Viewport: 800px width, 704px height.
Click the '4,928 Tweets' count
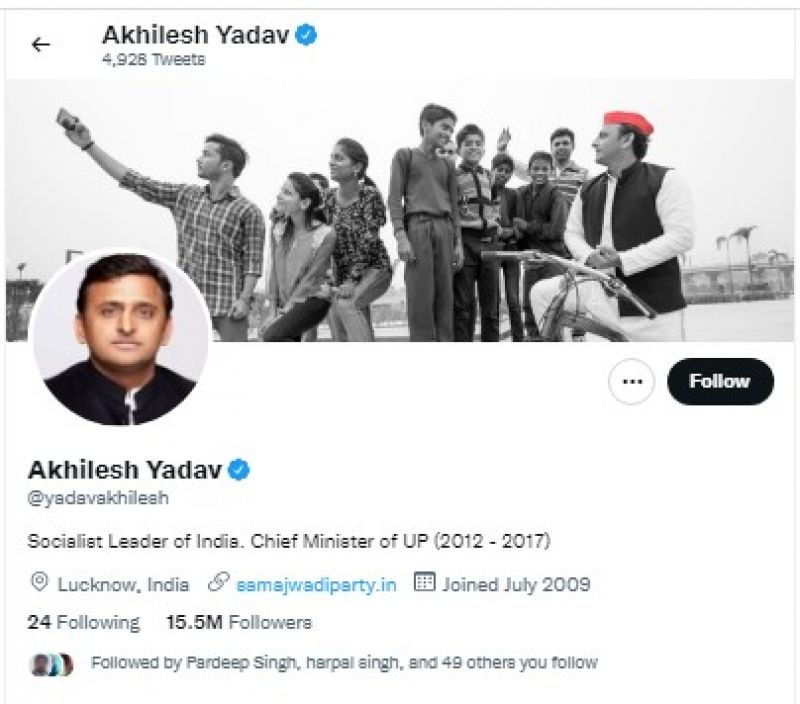[152, 60]
